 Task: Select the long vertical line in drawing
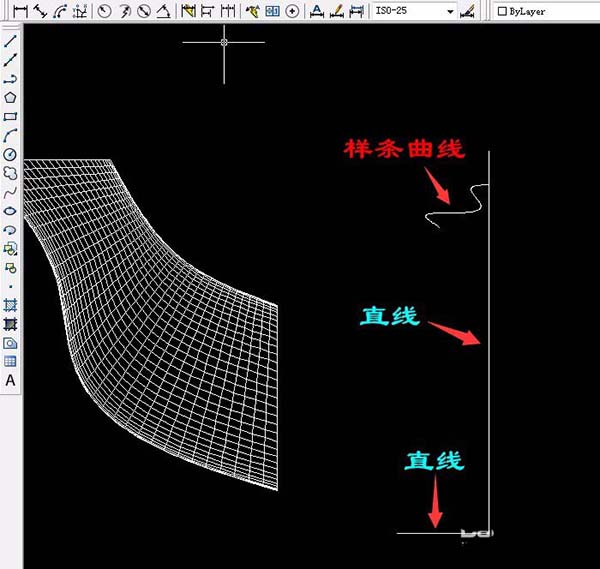[489, 341]
